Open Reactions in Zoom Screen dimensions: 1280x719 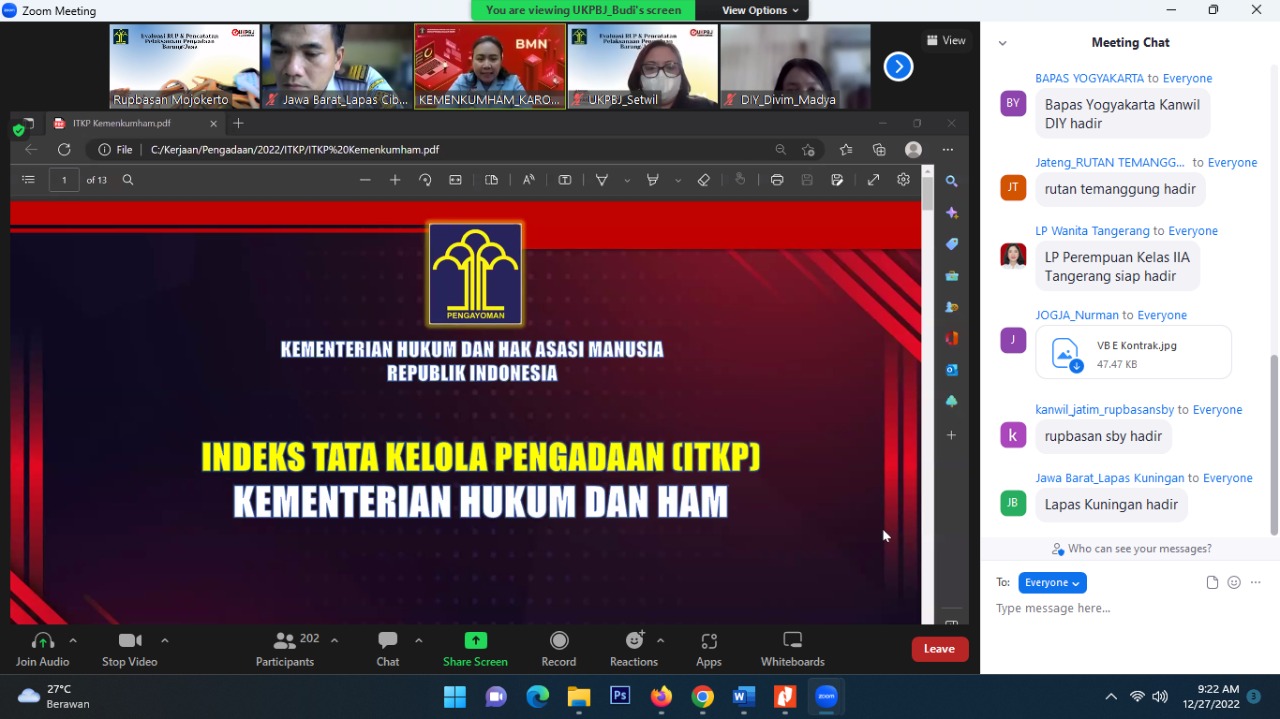pyautogui.click(x=634, y=649)
